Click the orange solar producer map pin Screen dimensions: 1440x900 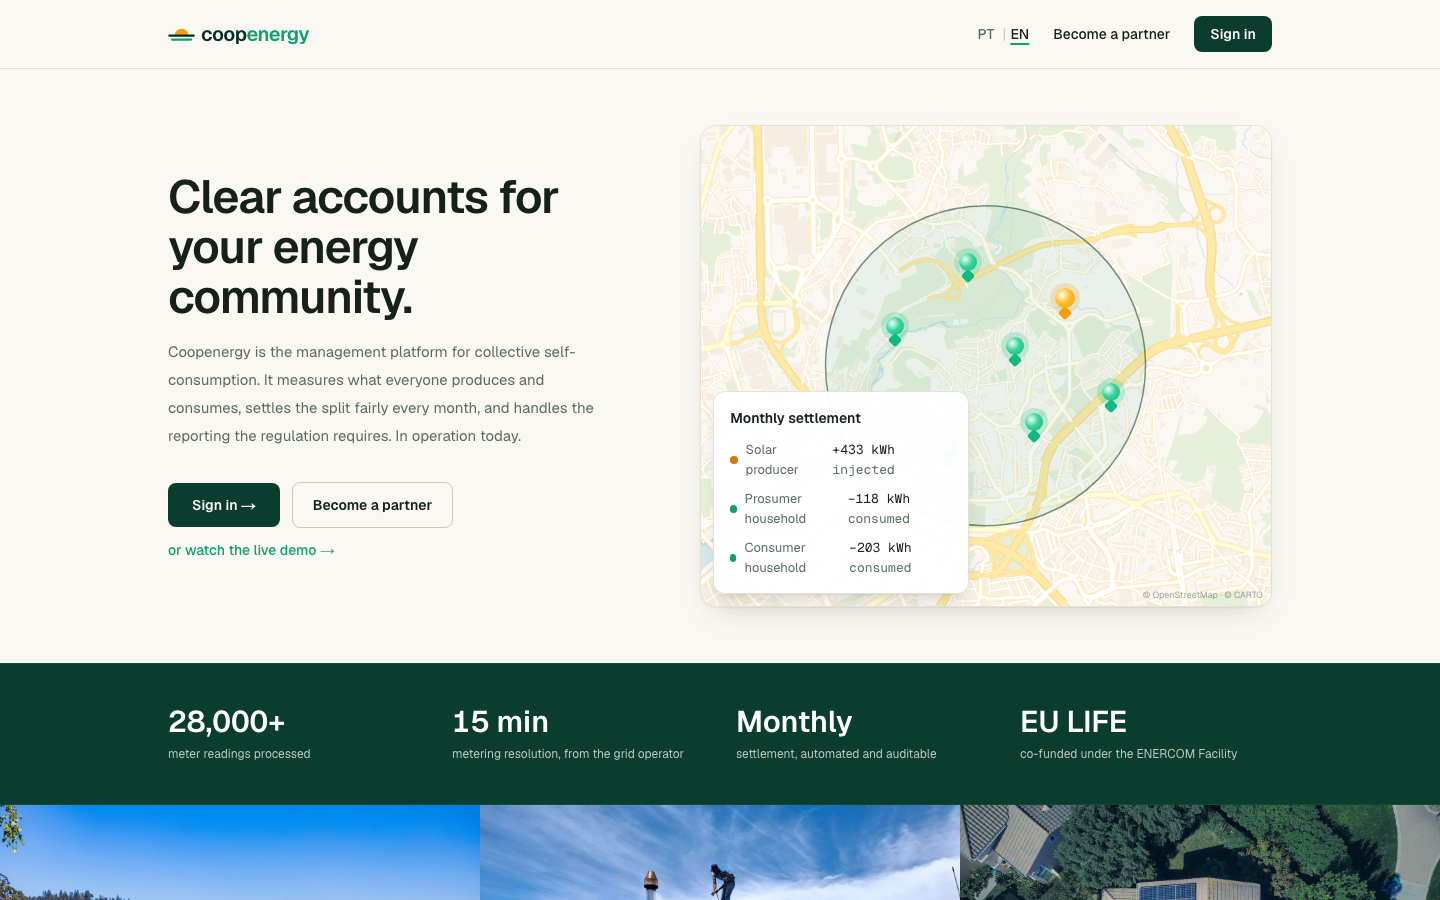[x=1065, y=303]
